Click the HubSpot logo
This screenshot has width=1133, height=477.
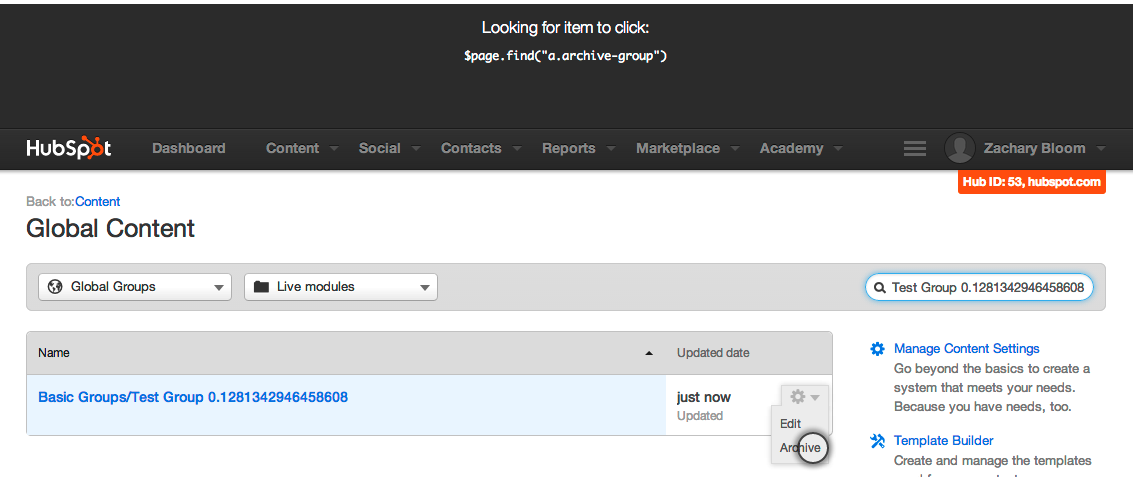(x=69, y=148)
